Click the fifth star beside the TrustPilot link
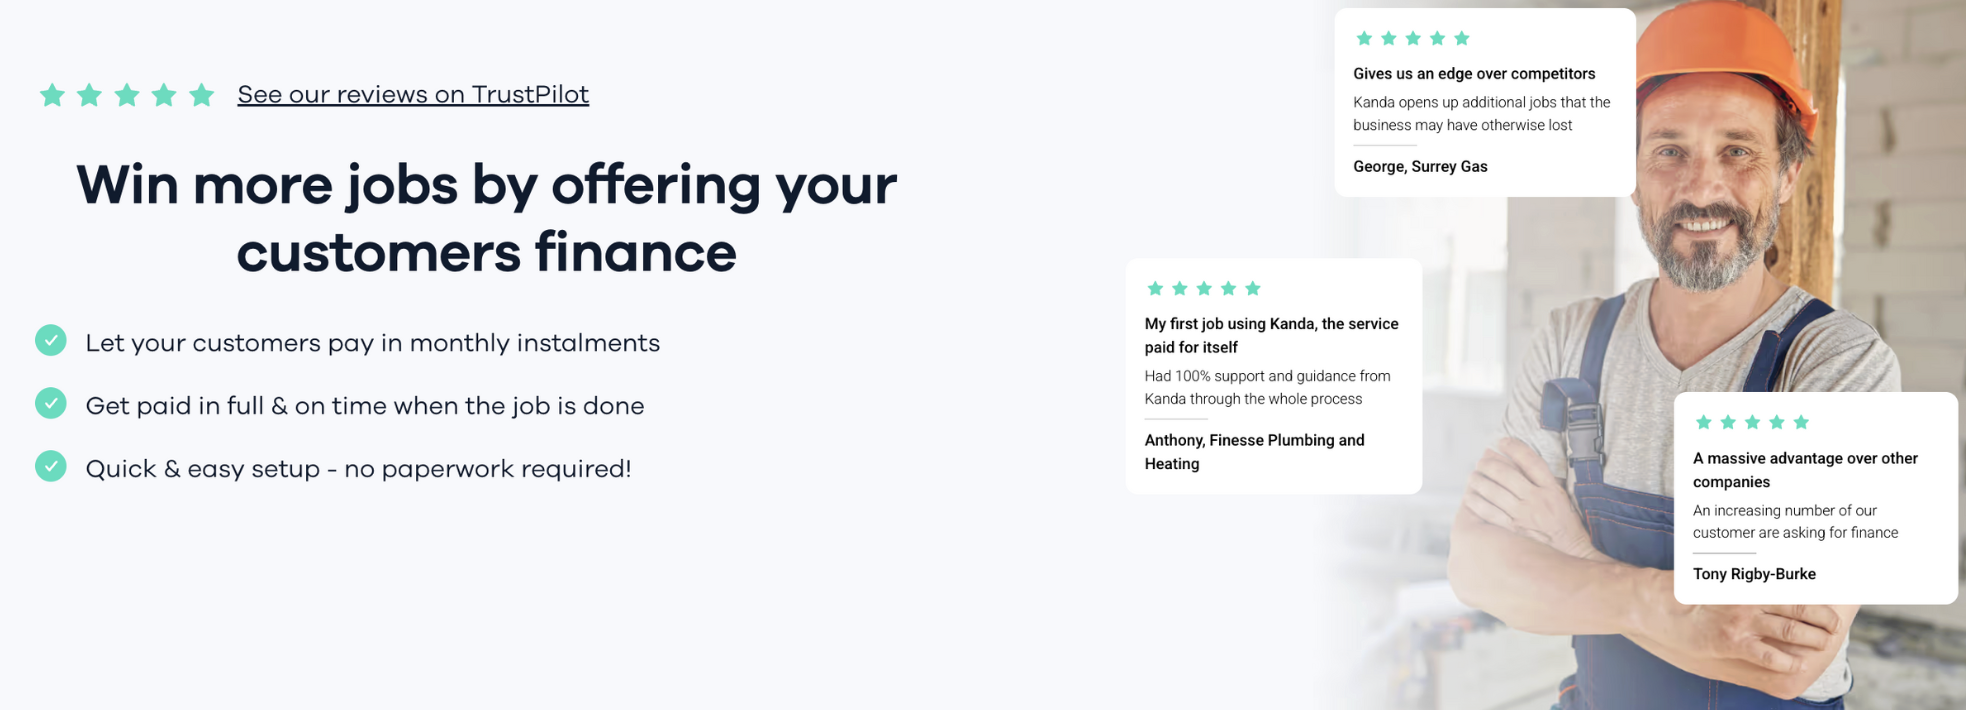Screen dimensions: 1966x710 point(202,95)
